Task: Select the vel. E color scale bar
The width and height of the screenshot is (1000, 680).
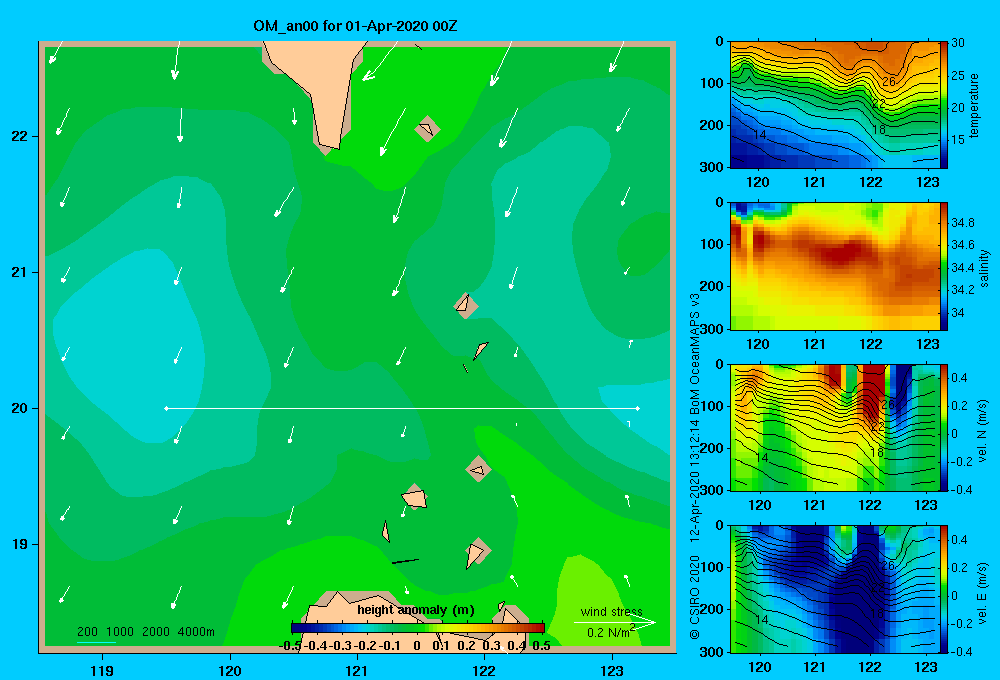Action: (944, 589)
